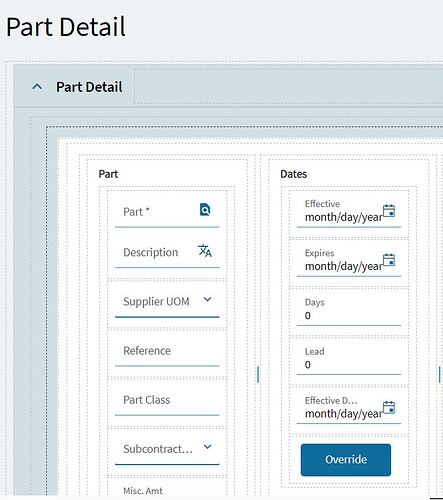Click the splitter handle between Part and Dates
The image size is (443, 500).
tap(258, 374)
